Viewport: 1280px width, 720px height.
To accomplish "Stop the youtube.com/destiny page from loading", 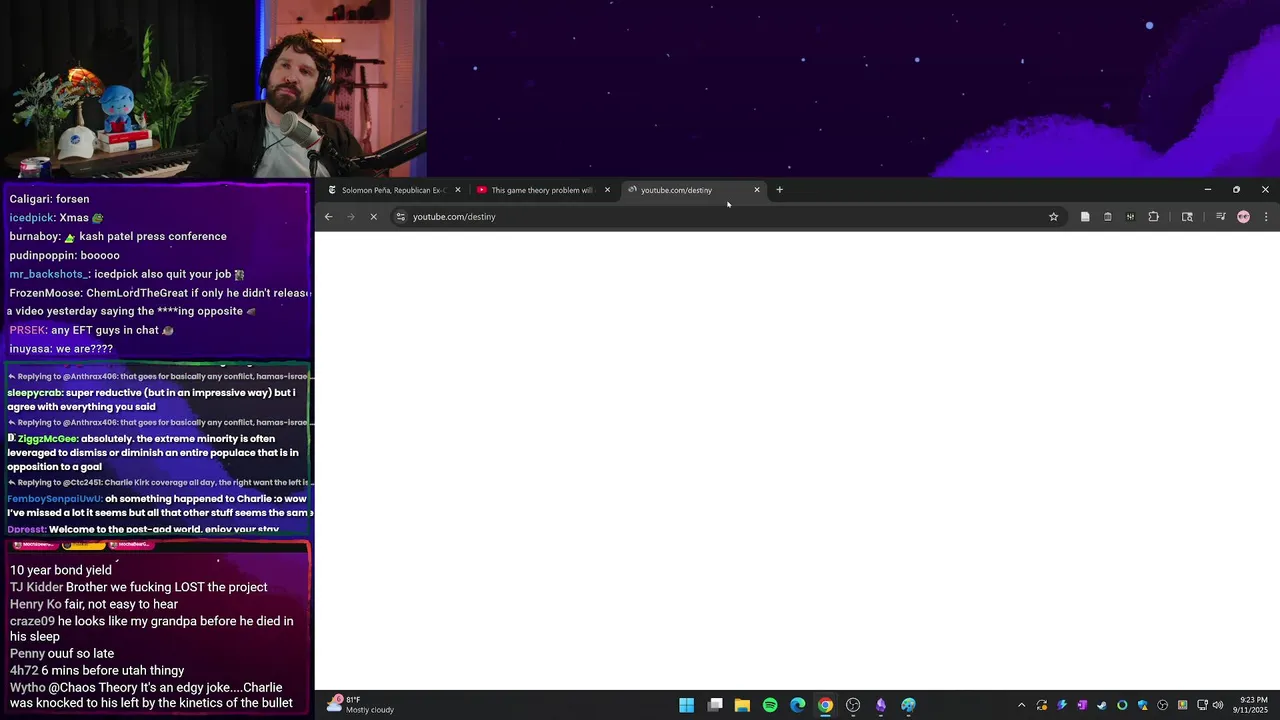I will [x=373, y=217].
